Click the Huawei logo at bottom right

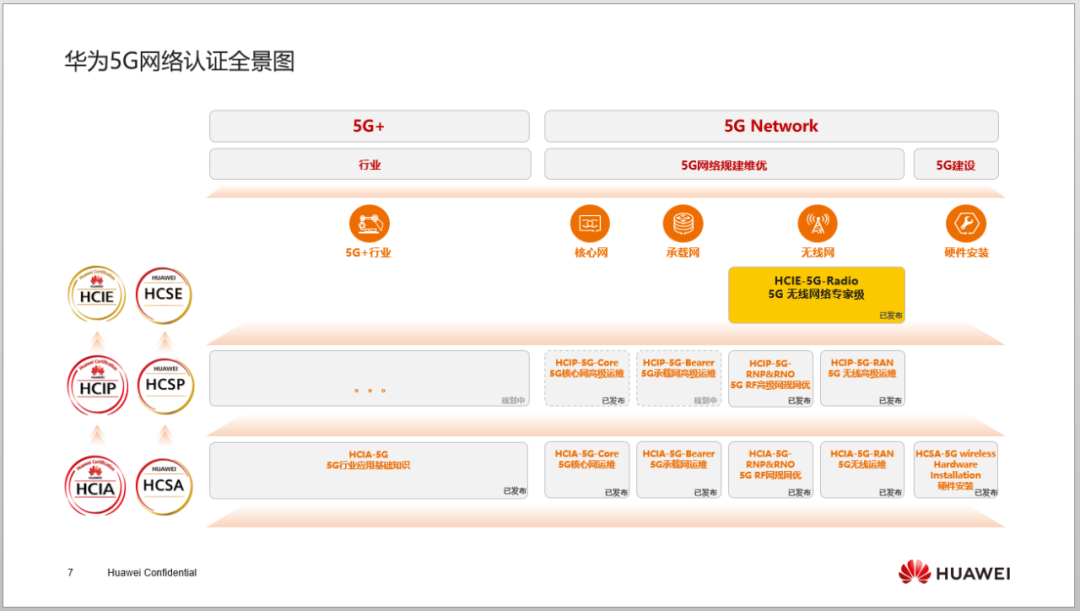click(x=954, y=572)
